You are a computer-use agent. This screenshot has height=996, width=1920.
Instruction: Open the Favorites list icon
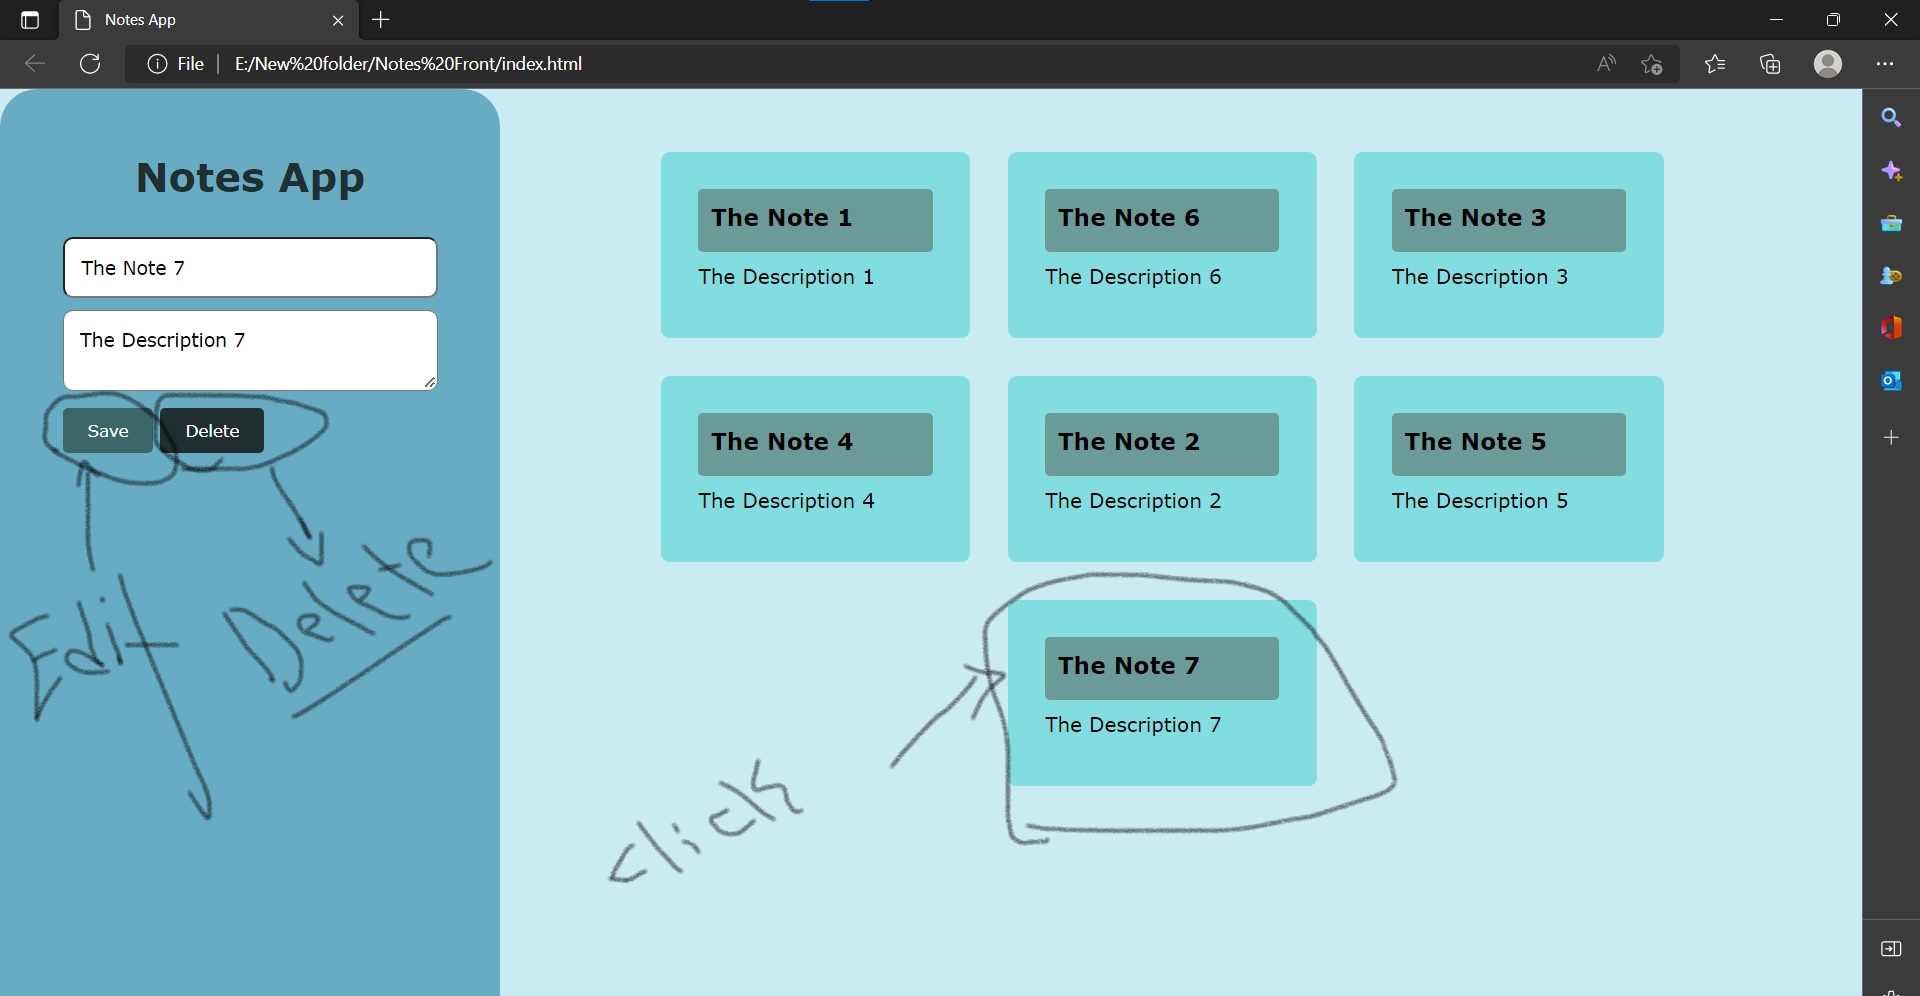[x=1715, y=64]
